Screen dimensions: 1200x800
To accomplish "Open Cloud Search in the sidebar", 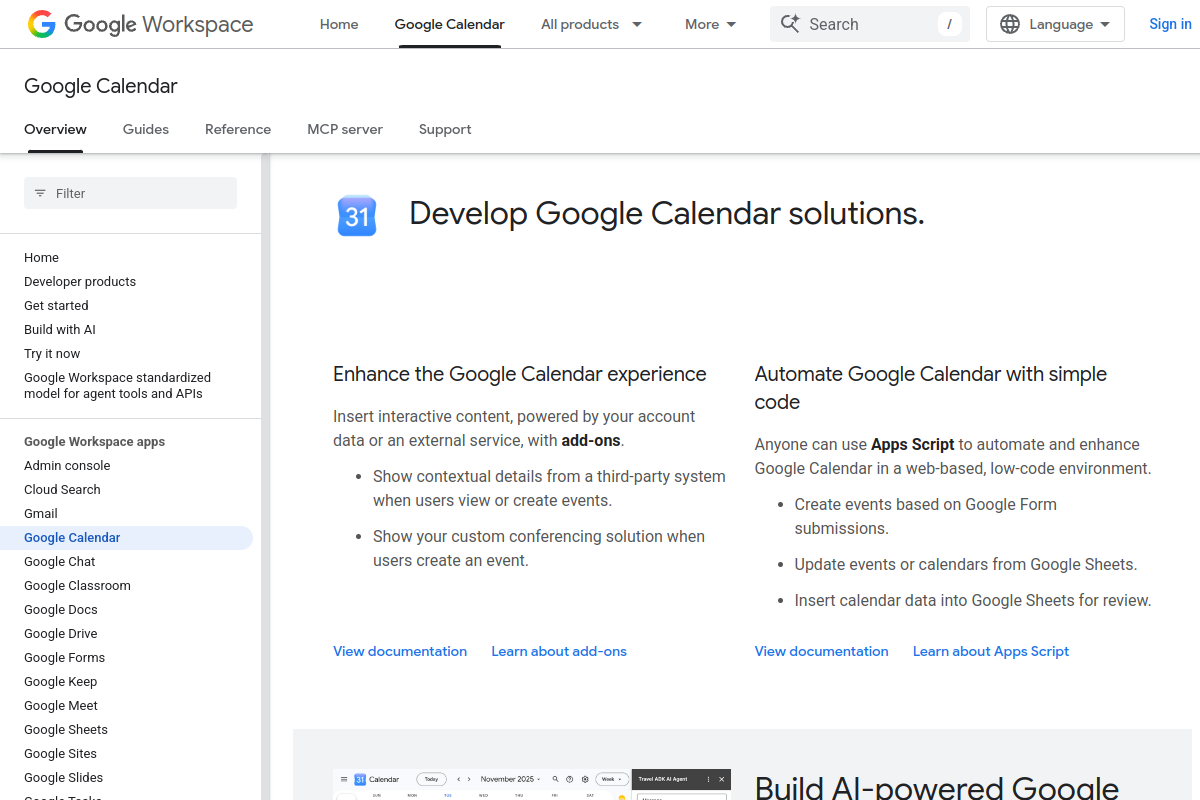I will point(62,489).
